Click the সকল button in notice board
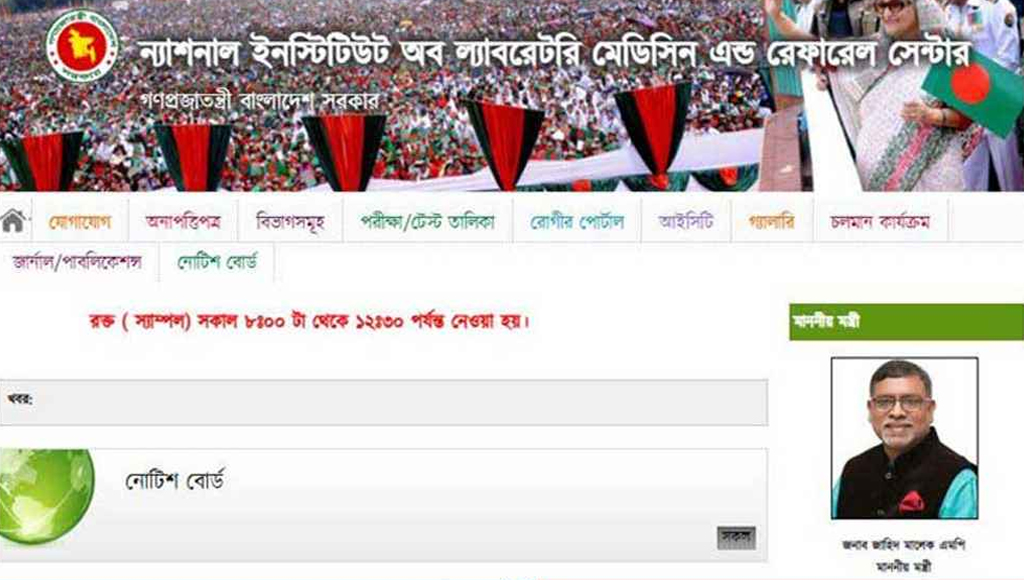The width and height of the screenshot is (1024, 580). 736,538
